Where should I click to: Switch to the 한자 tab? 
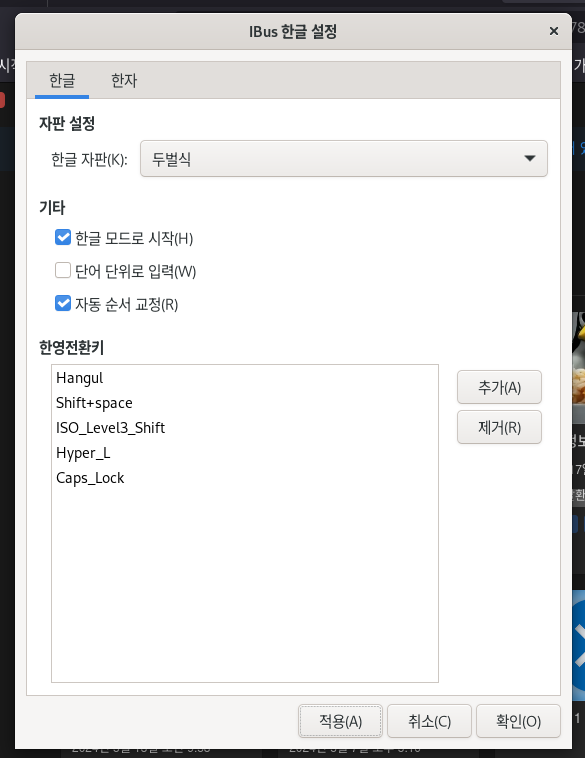click(x=124, y=80)
